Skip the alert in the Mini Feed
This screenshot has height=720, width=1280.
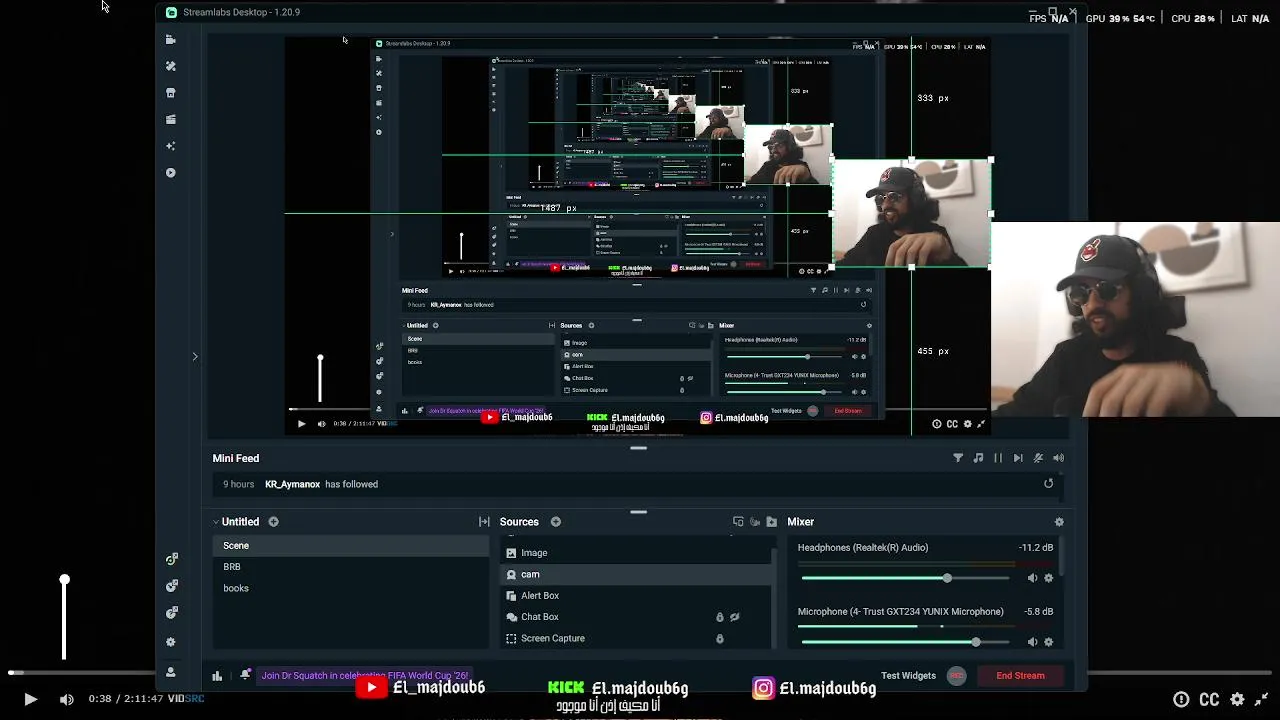click(1018, 458)
